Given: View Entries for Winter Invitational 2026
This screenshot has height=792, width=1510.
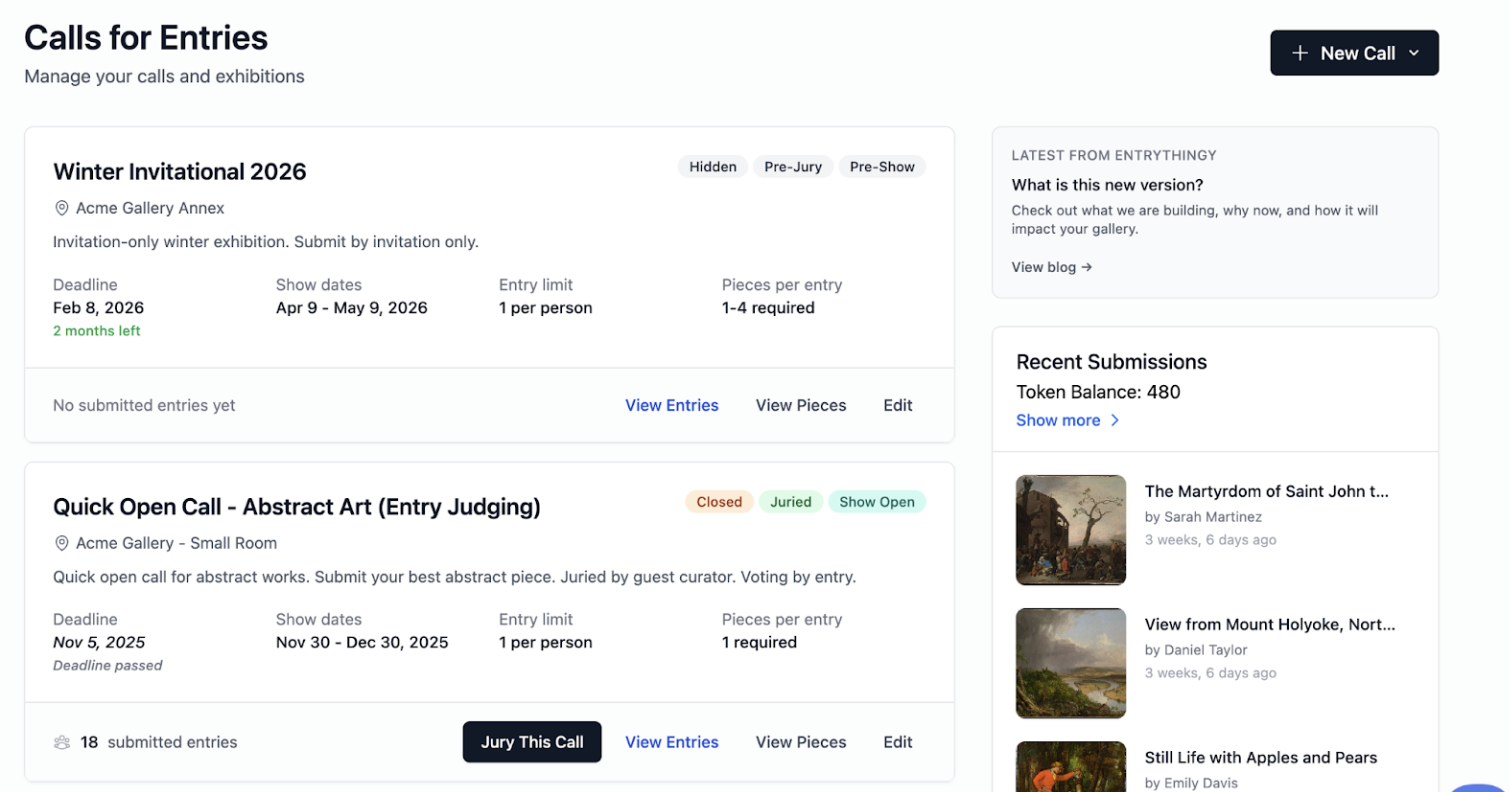Looking at the screenshot, I should pyautogui.click(x=671, y=405).
